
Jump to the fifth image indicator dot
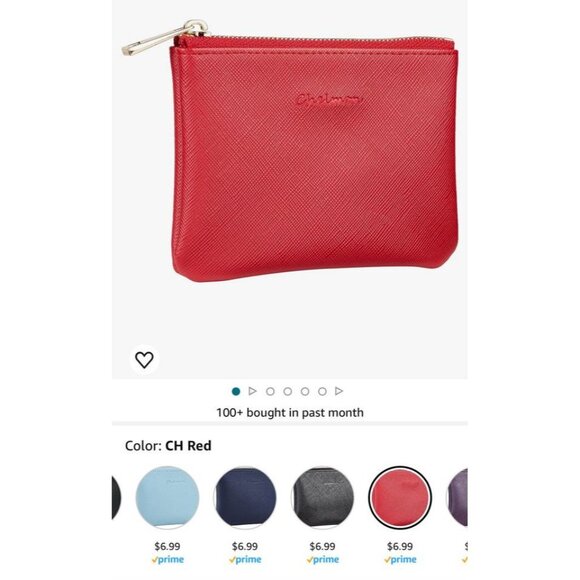(305, 391)
